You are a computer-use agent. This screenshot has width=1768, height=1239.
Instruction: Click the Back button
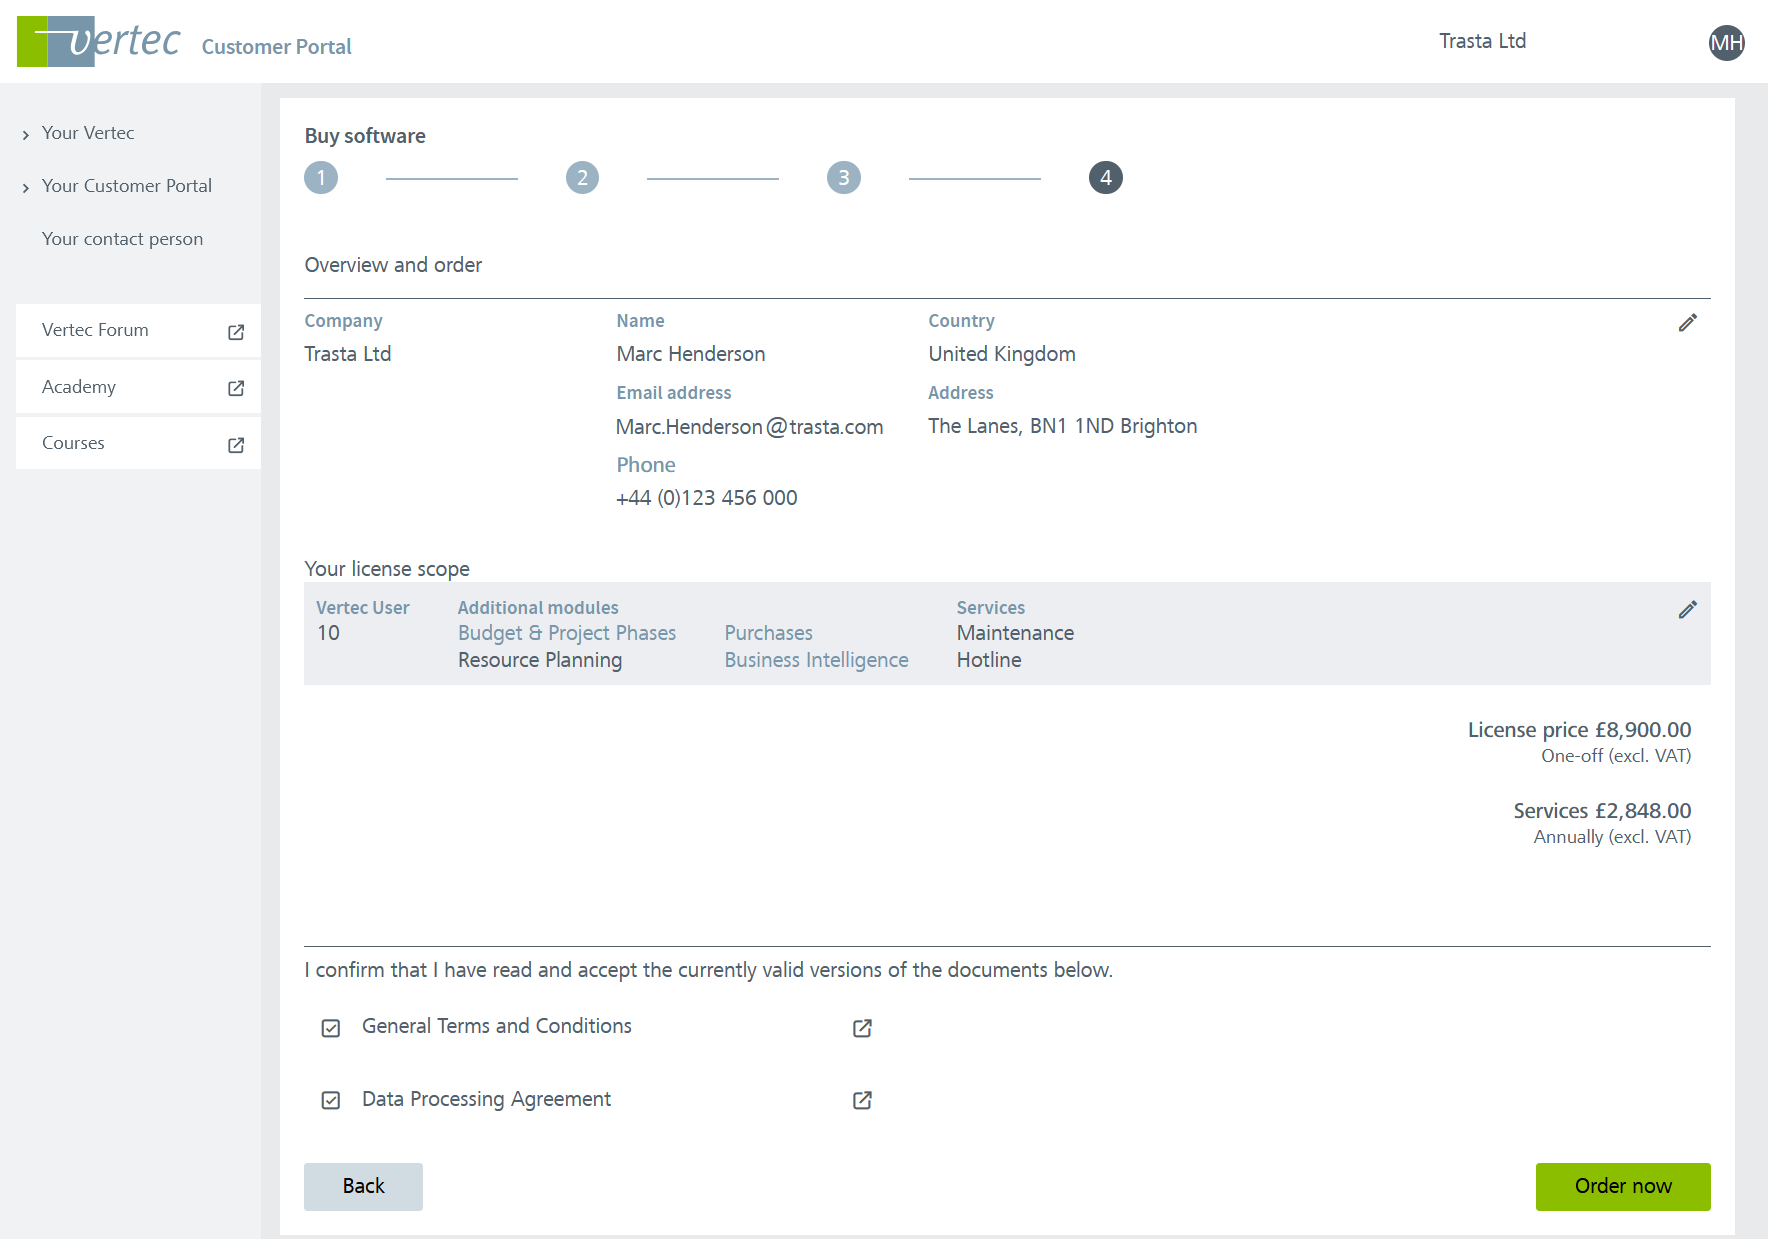click(363, 1186)
